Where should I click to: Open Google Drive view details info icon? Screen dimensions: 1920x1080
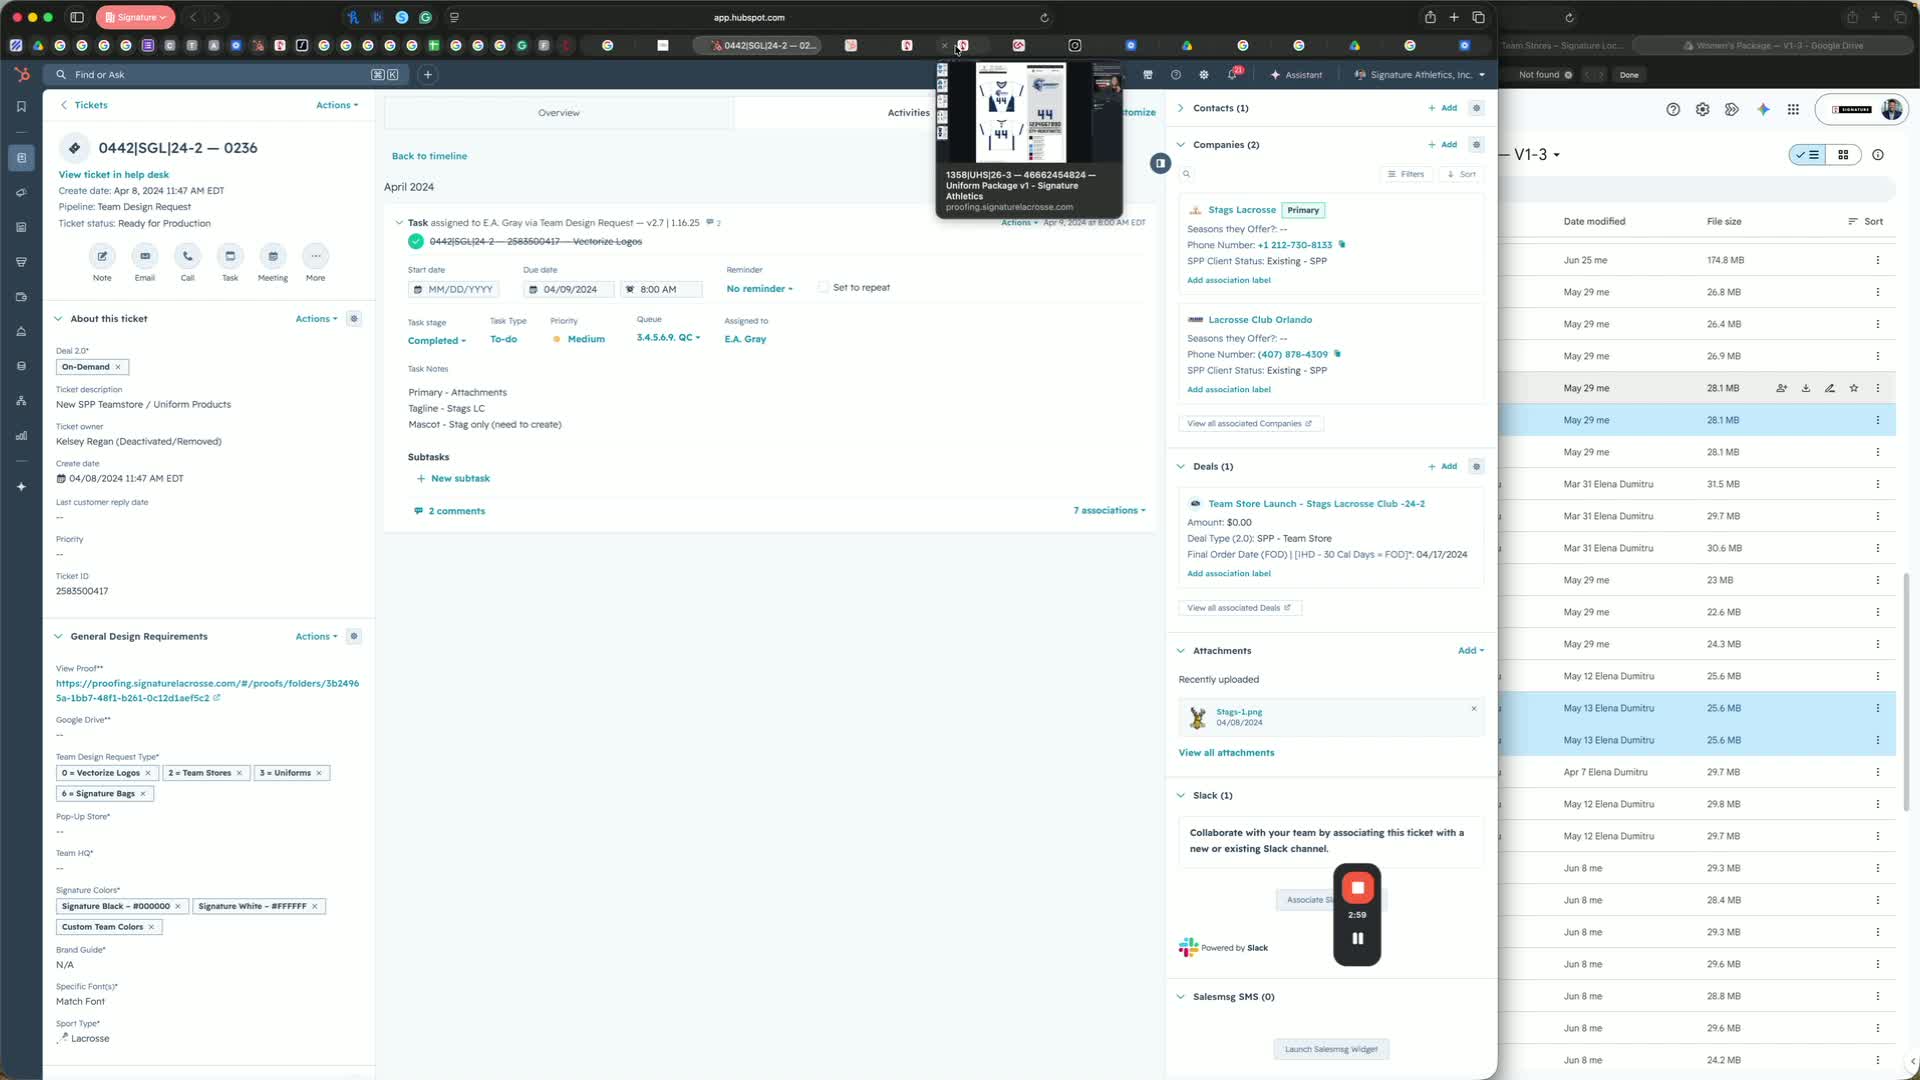point(1878,155)
